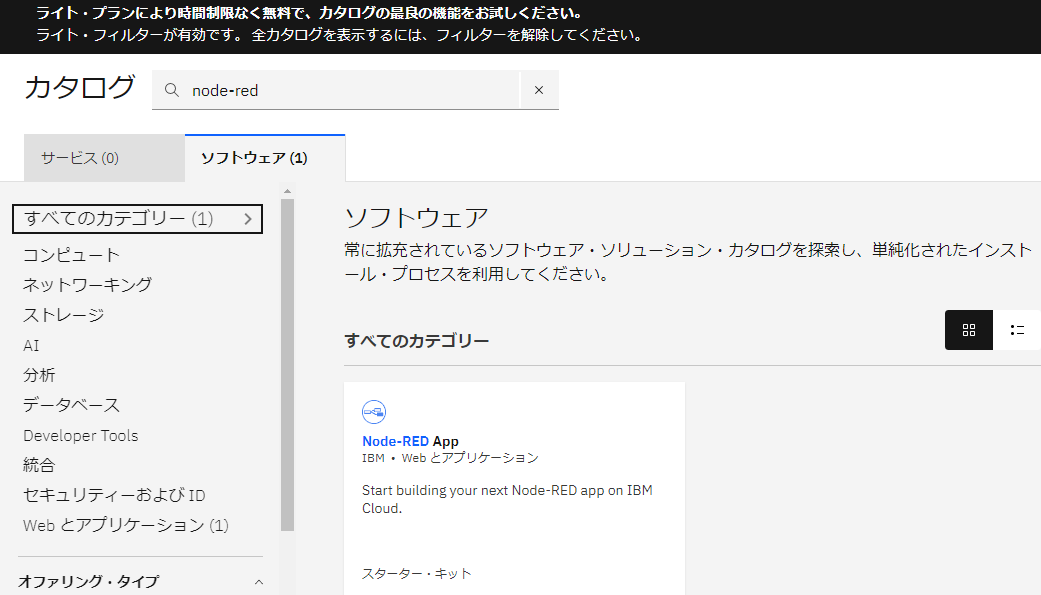Click the Node-RED App description text
Viewport: 1041px width, 595px height.
(507, 499)
